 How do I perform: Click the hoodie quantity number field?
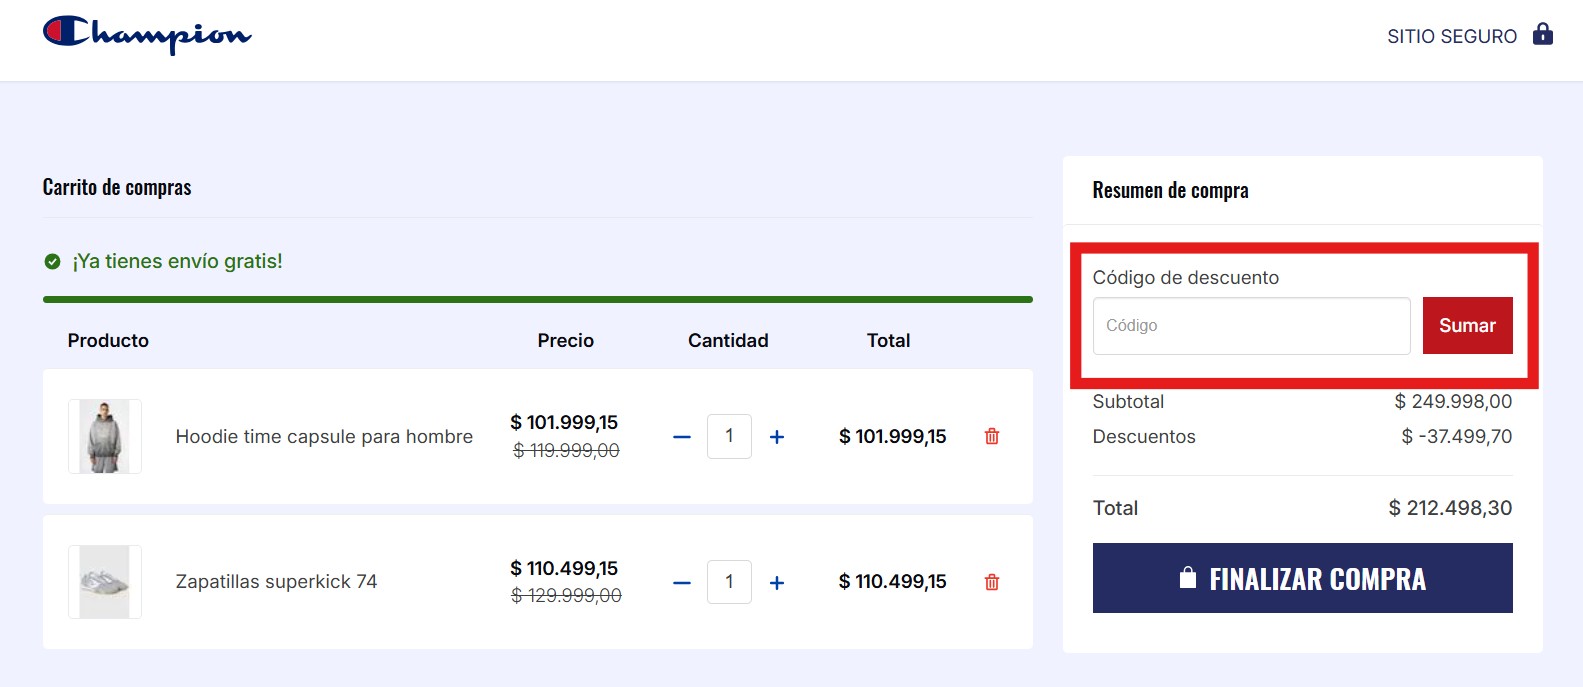729,436
